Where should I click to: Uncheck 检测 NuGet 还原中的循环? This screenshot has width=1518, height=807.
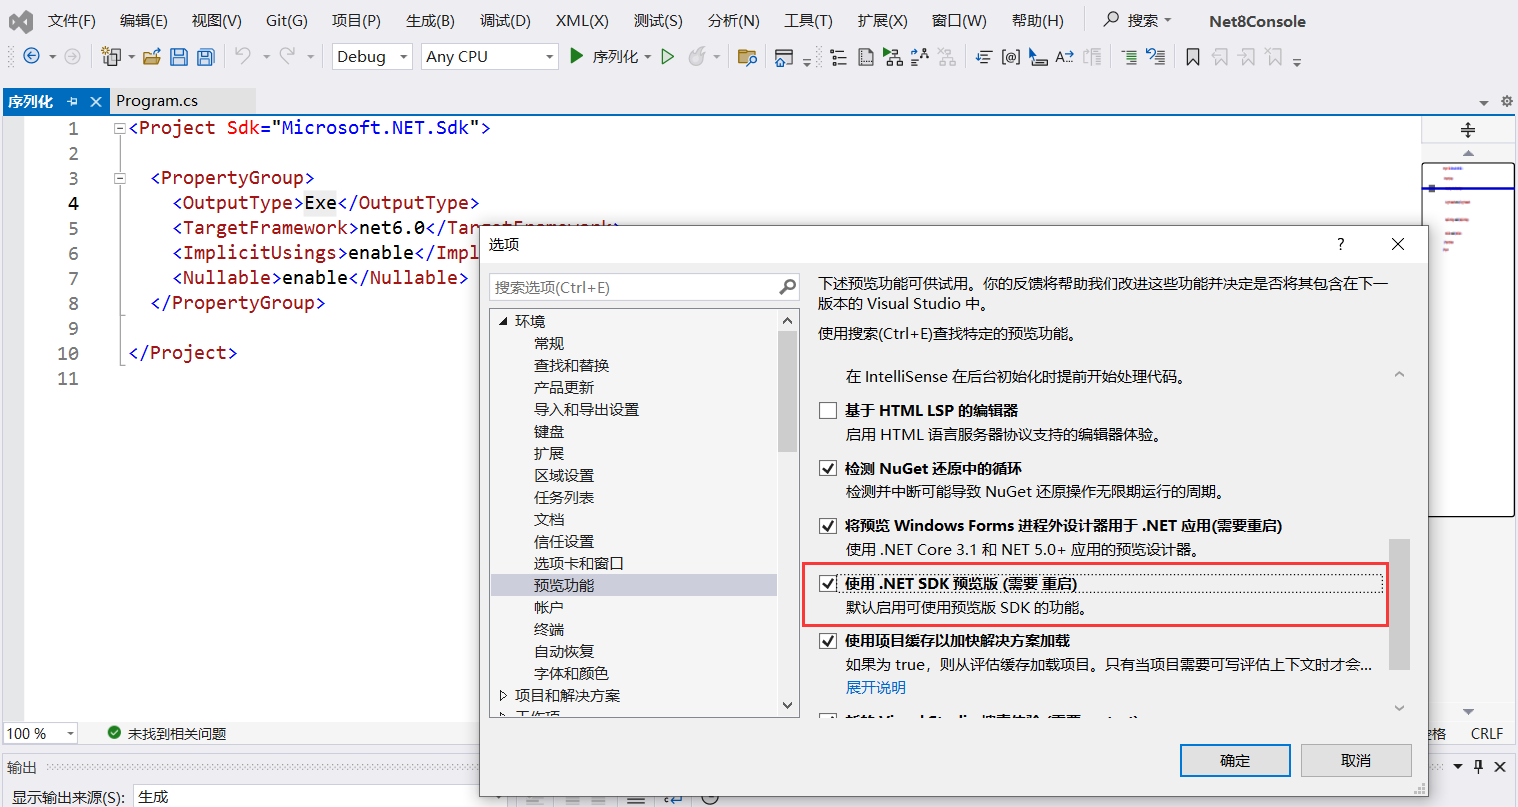pos(828,468)
